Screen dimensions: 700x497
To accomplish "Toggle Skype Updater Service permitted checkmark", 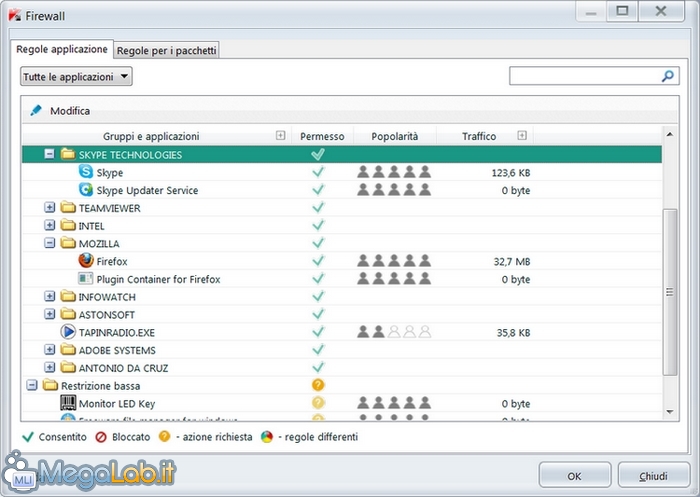I will (x=318, y=190).
